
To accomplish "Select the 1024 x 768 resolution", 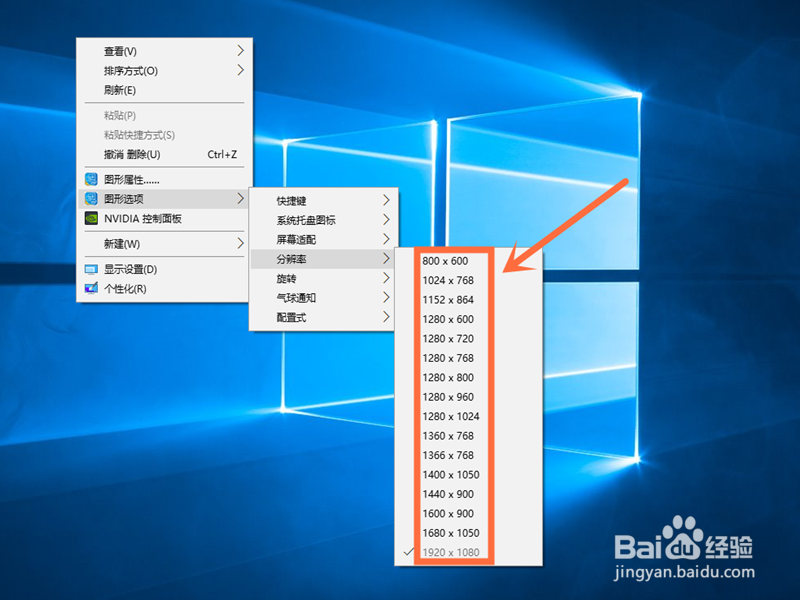I will click(x=449, y=280).
